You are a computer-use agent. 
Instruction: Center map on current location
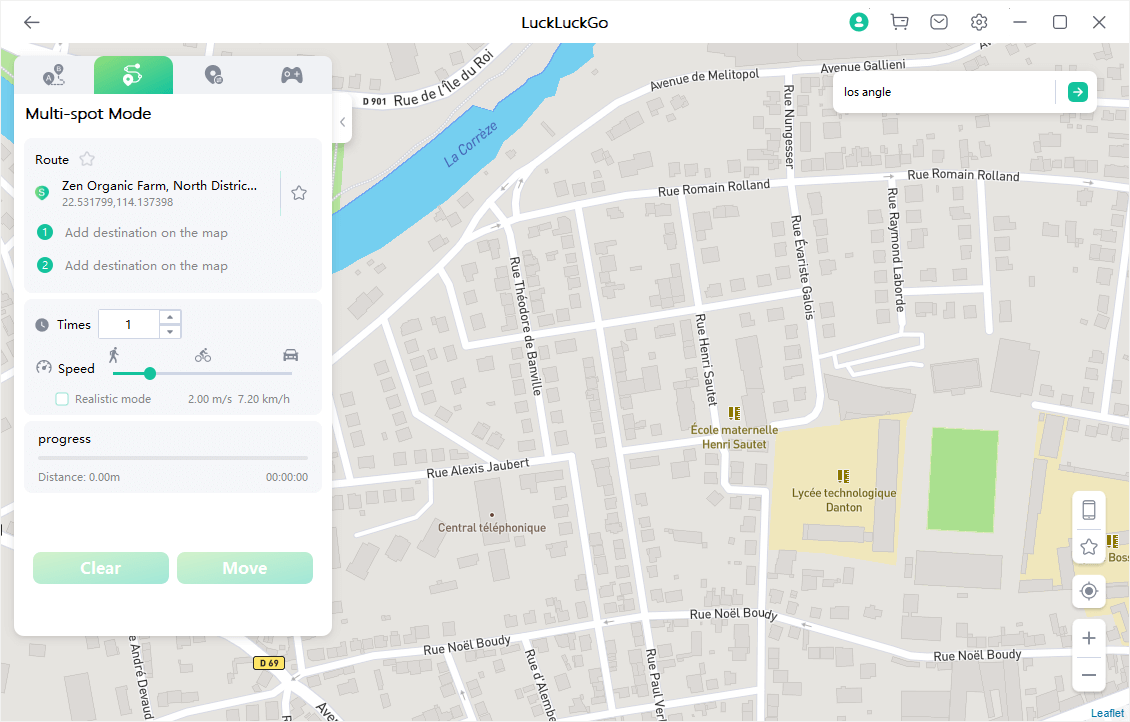[1089, 592]
